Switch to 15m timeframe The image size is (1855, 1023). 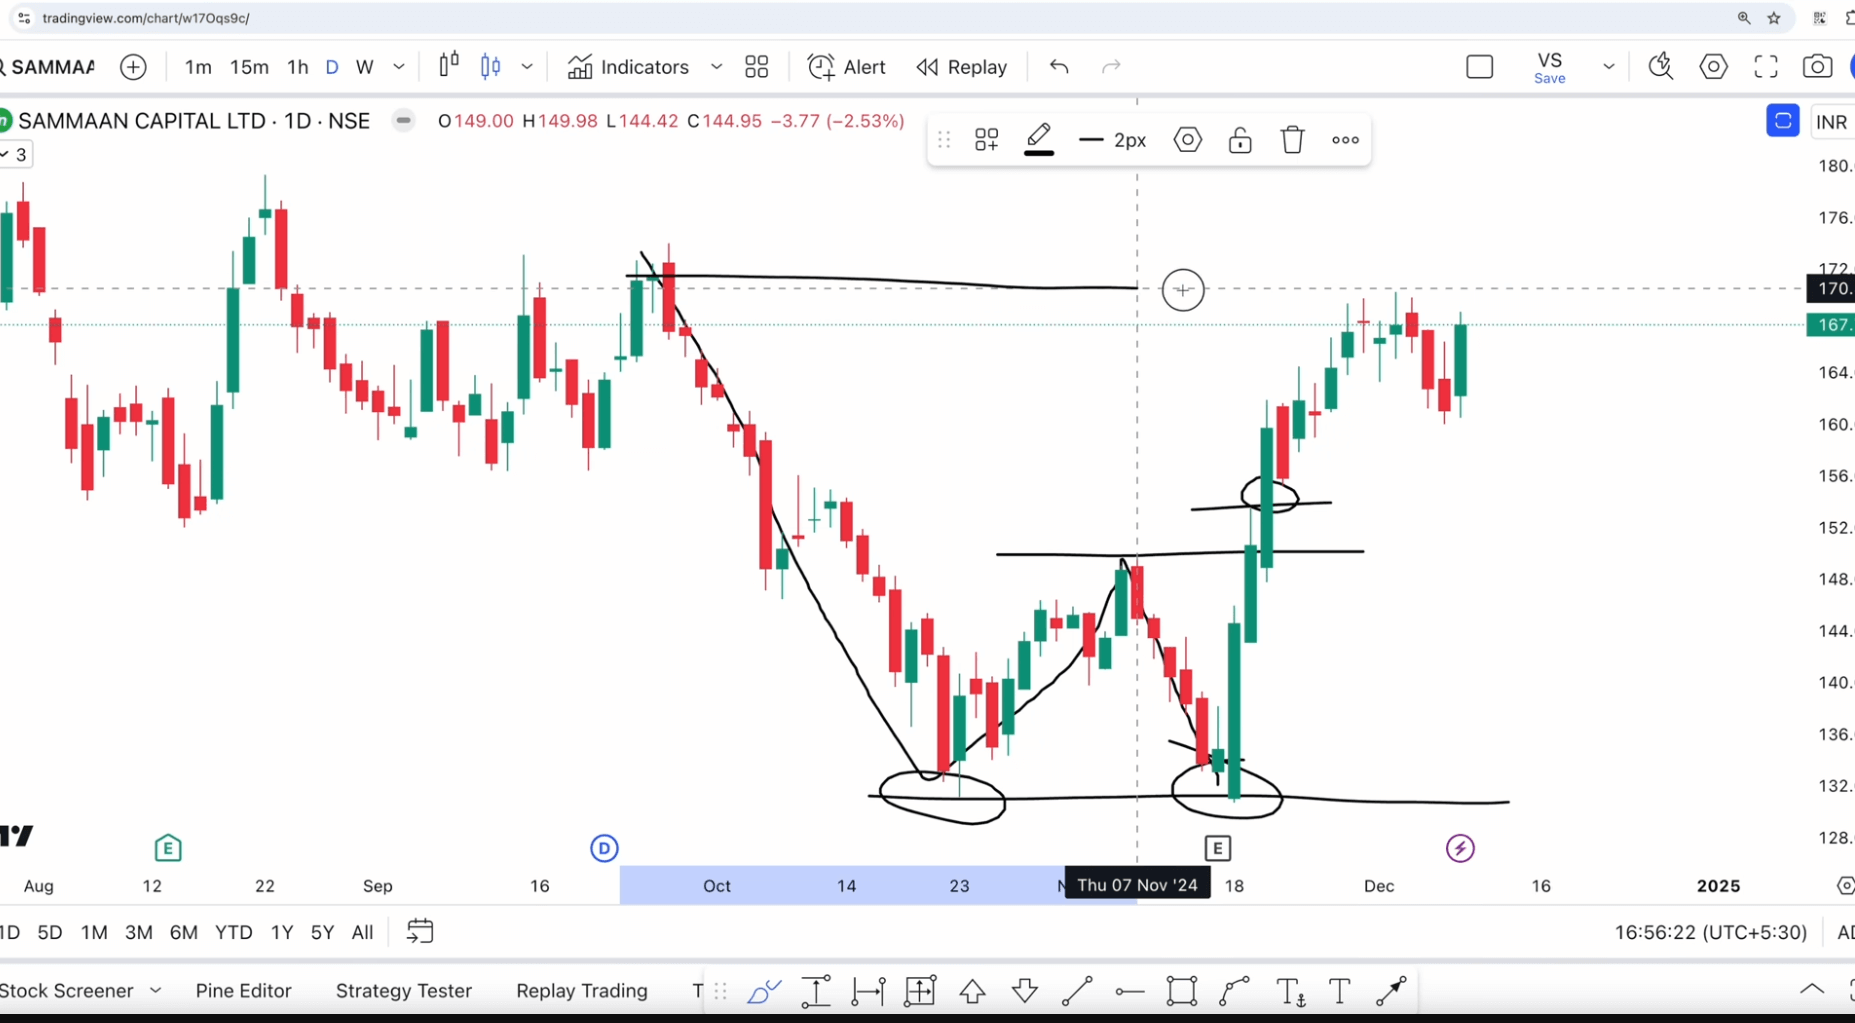(249, 67)
